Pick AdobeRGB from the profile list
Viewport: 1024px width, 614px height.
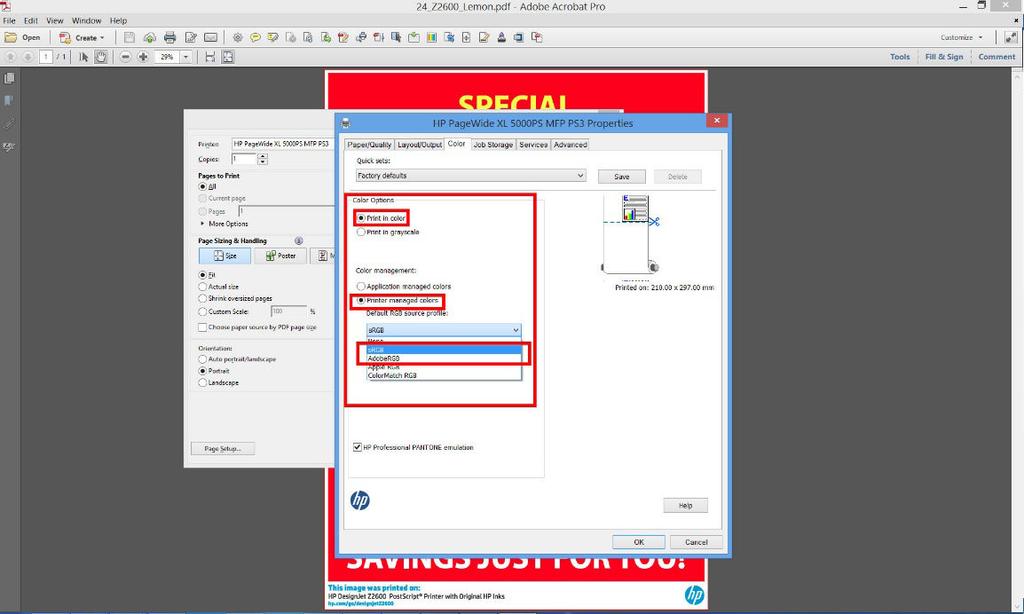pos(443,359)
